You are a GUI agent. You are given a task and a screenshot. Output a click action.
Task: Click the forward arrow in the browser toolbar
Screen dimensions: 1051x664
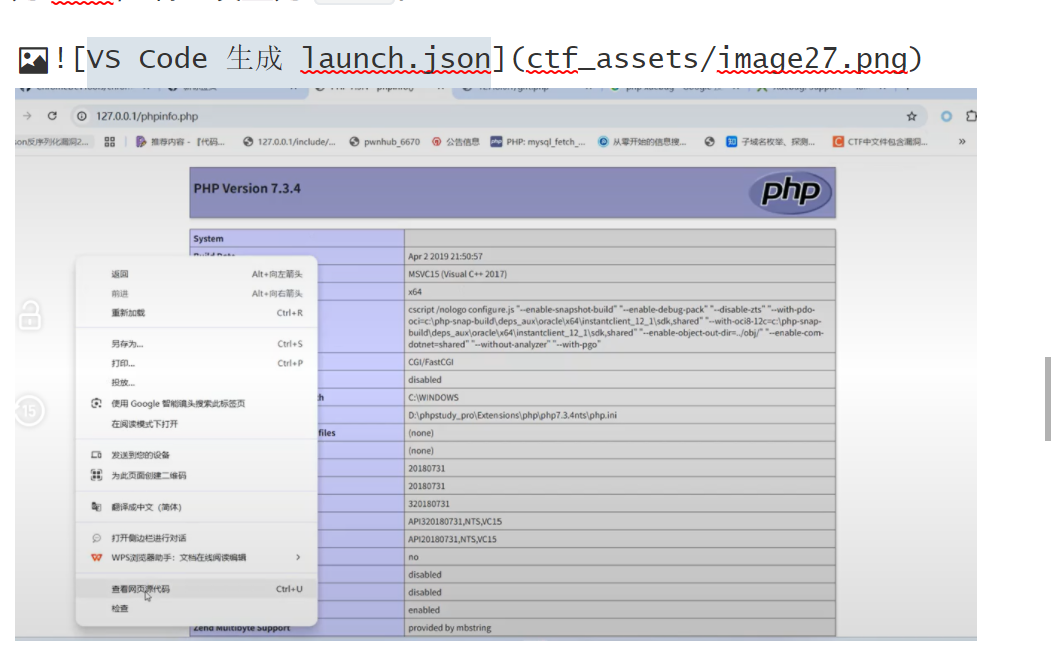[27, 116]
